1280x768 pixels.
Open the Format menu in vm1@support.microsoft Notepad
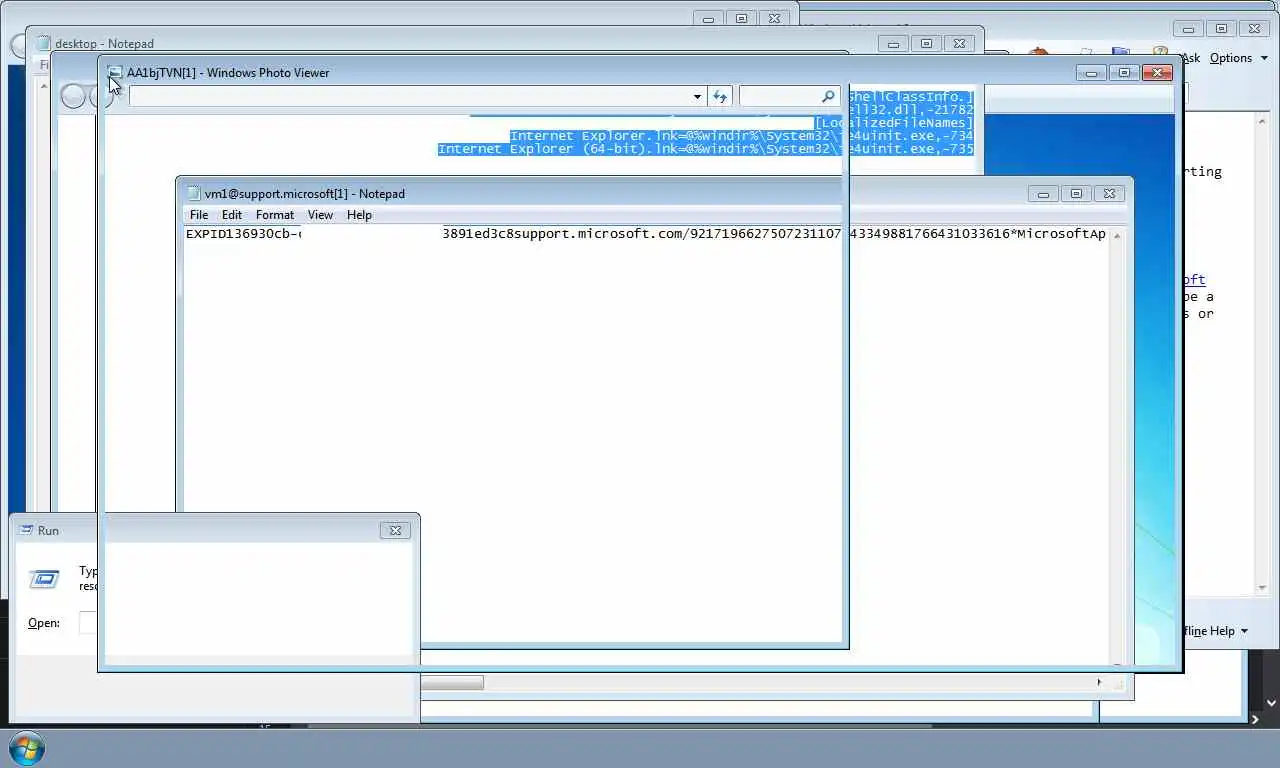click(x=275, y=215)
